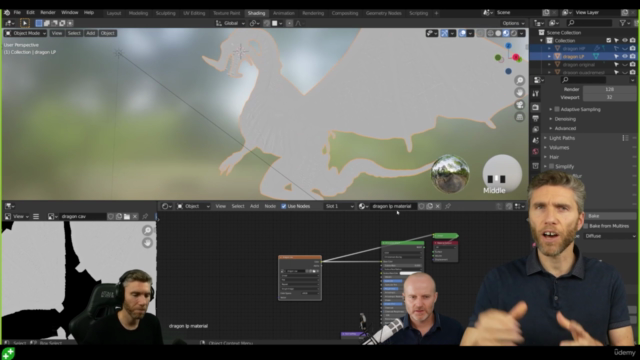The height and width of the screenshot is (360, 640).
Task: Open the Render menu
Action: [48, 13]
